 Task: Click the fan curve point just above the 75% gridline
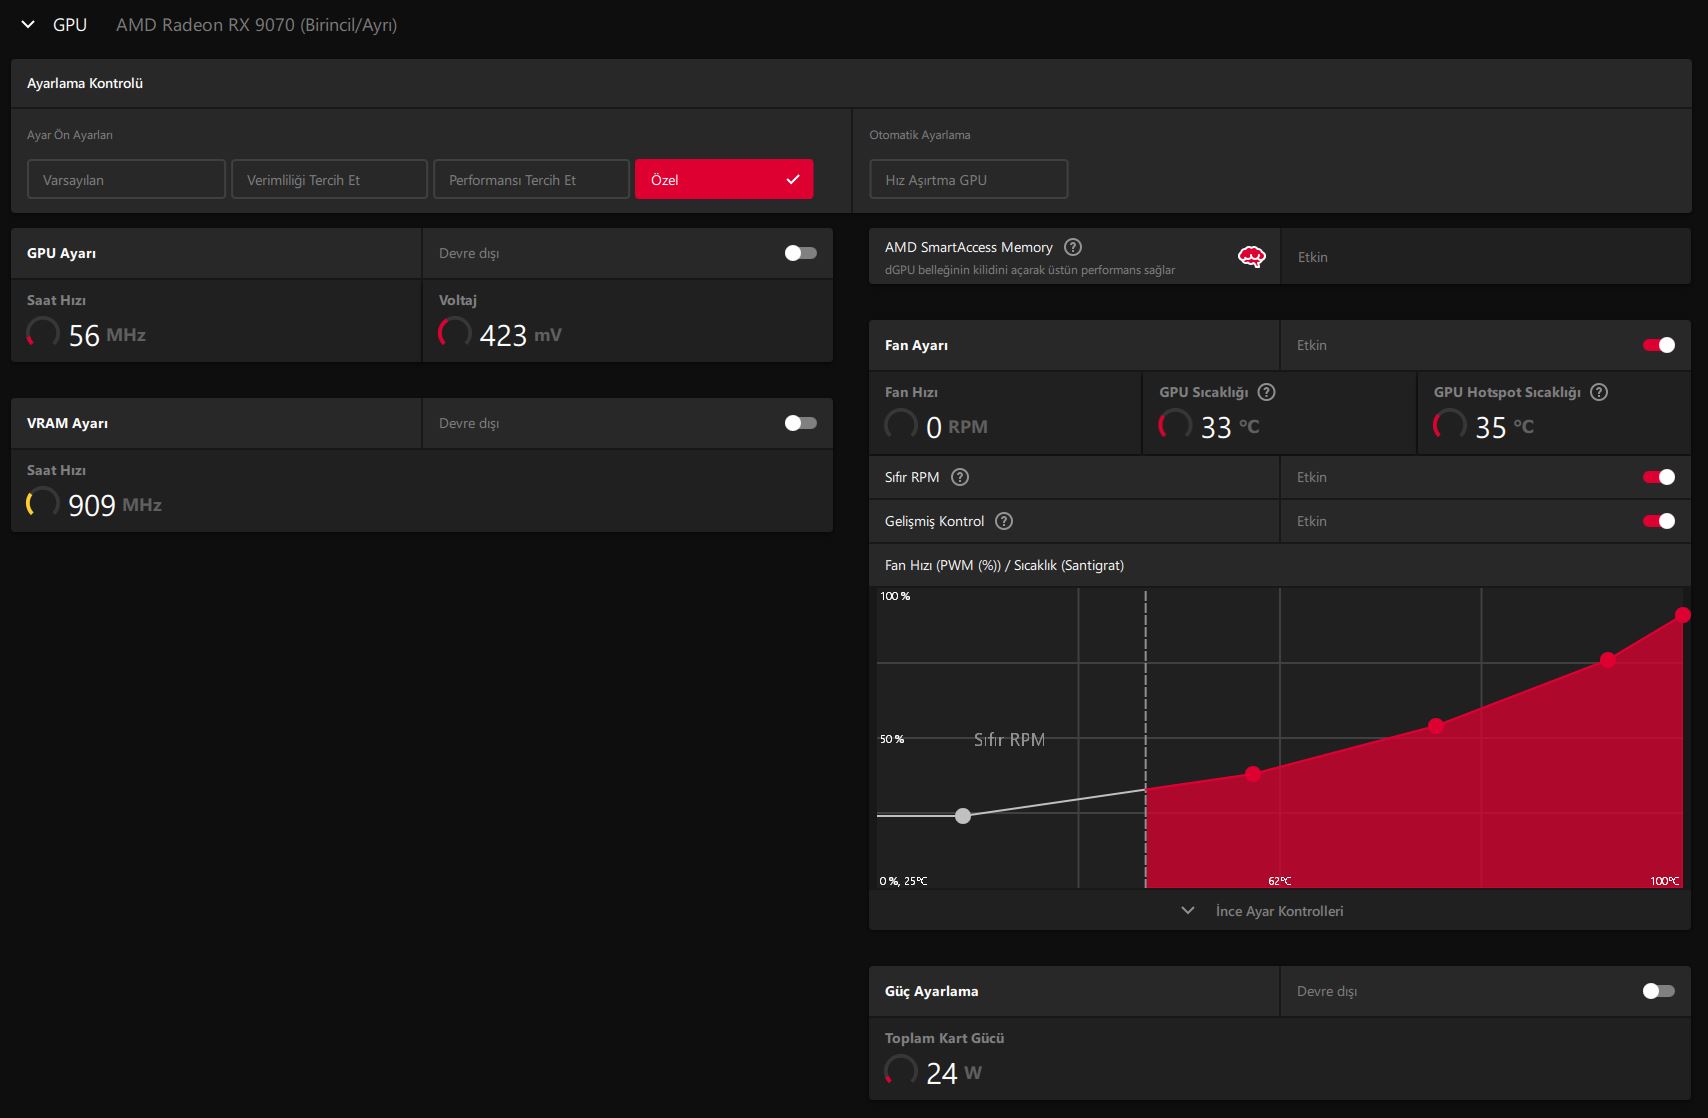pyautogui.click(x=1608, y=660)
